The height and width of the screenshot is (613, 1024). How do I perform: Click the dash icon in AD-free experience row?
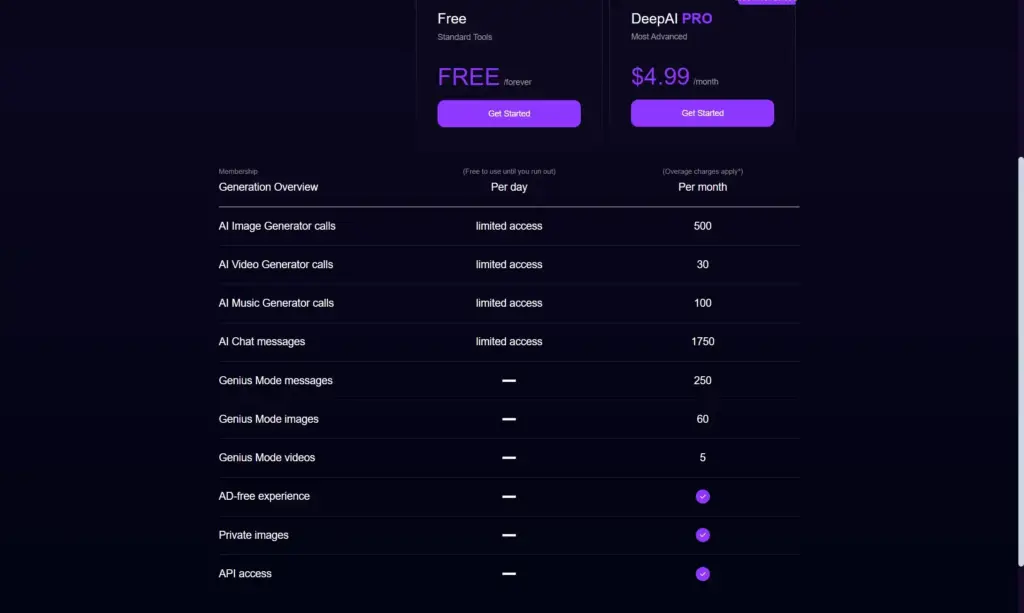[509, 496]
